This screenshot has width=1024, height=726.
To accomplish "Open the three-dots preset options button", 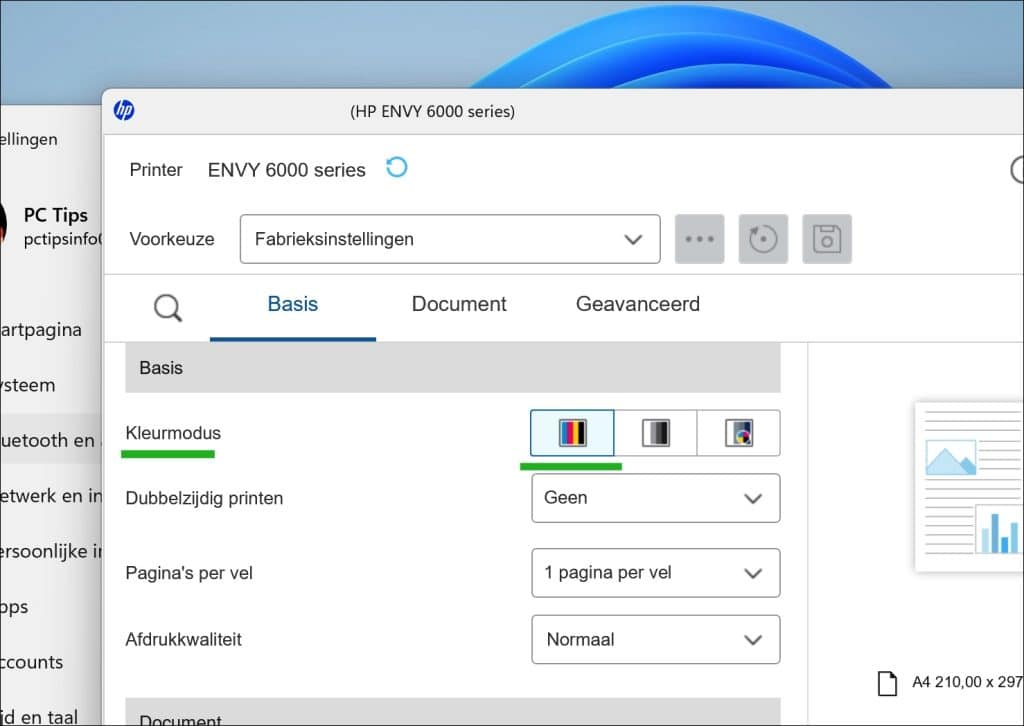I will click(x=699, y=239).
